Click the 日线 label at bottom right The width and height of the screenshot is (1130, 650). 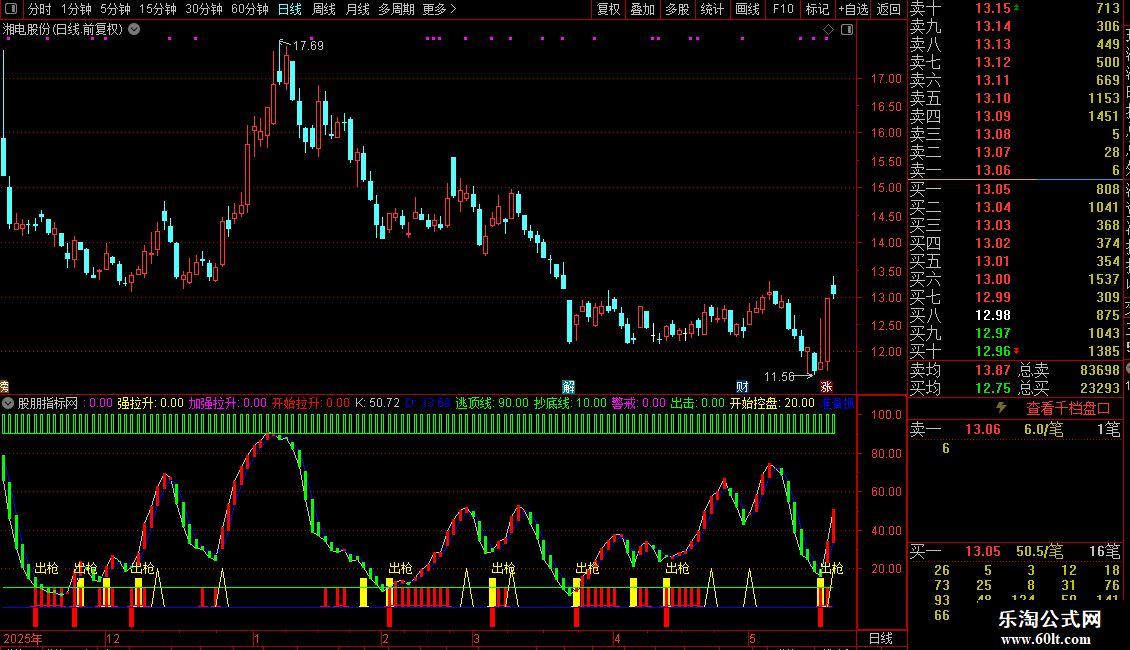(881, 638)
